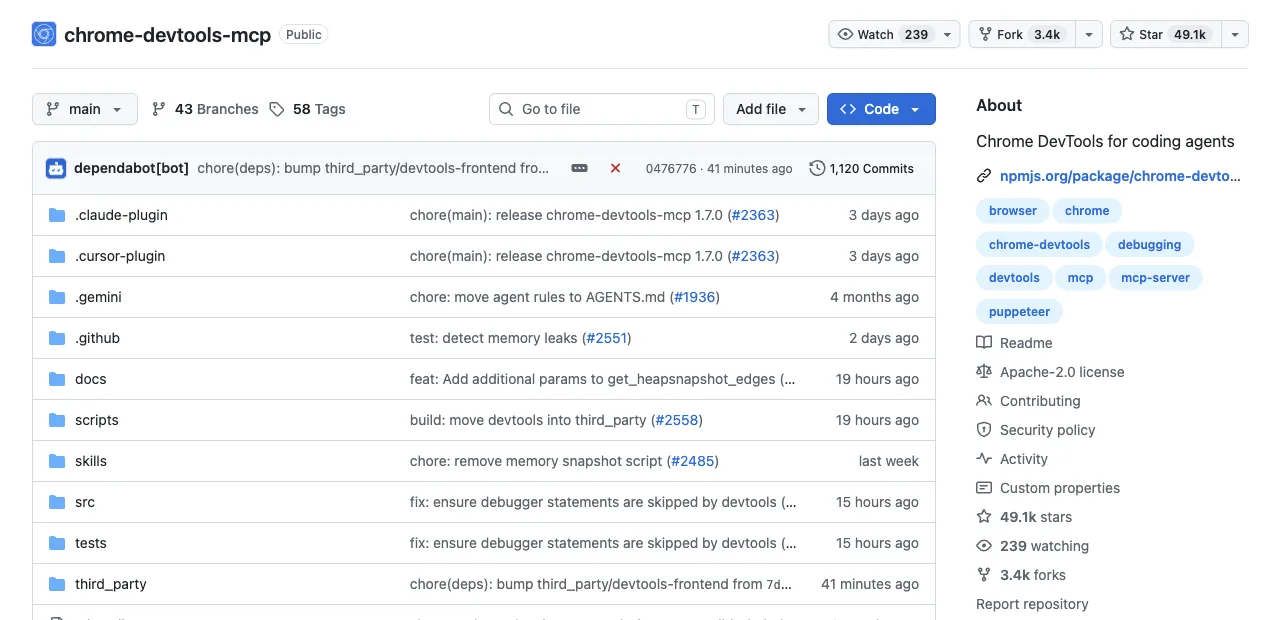Open the Apache-2.0 license link
The image size is (1280, 620).
(x=1062, y=372)
